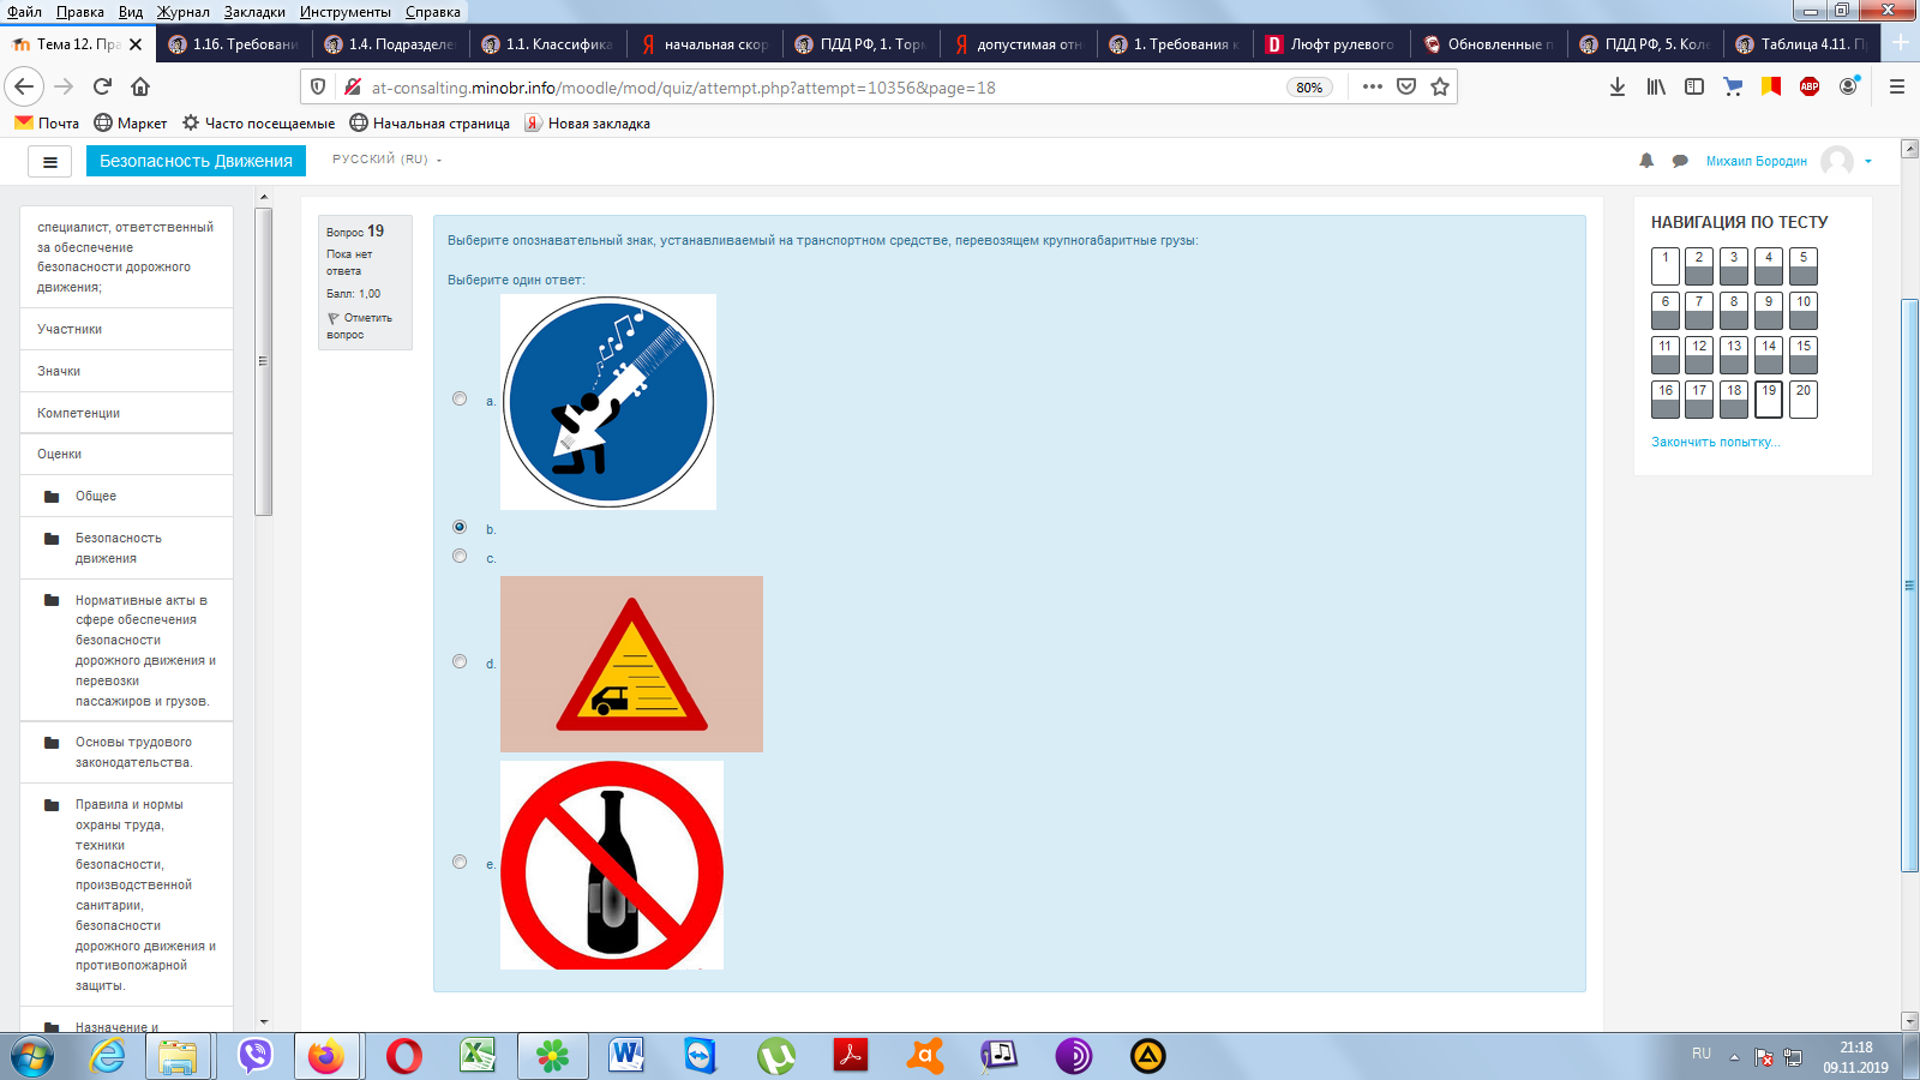Click the Windows Start orb button

32,1056
